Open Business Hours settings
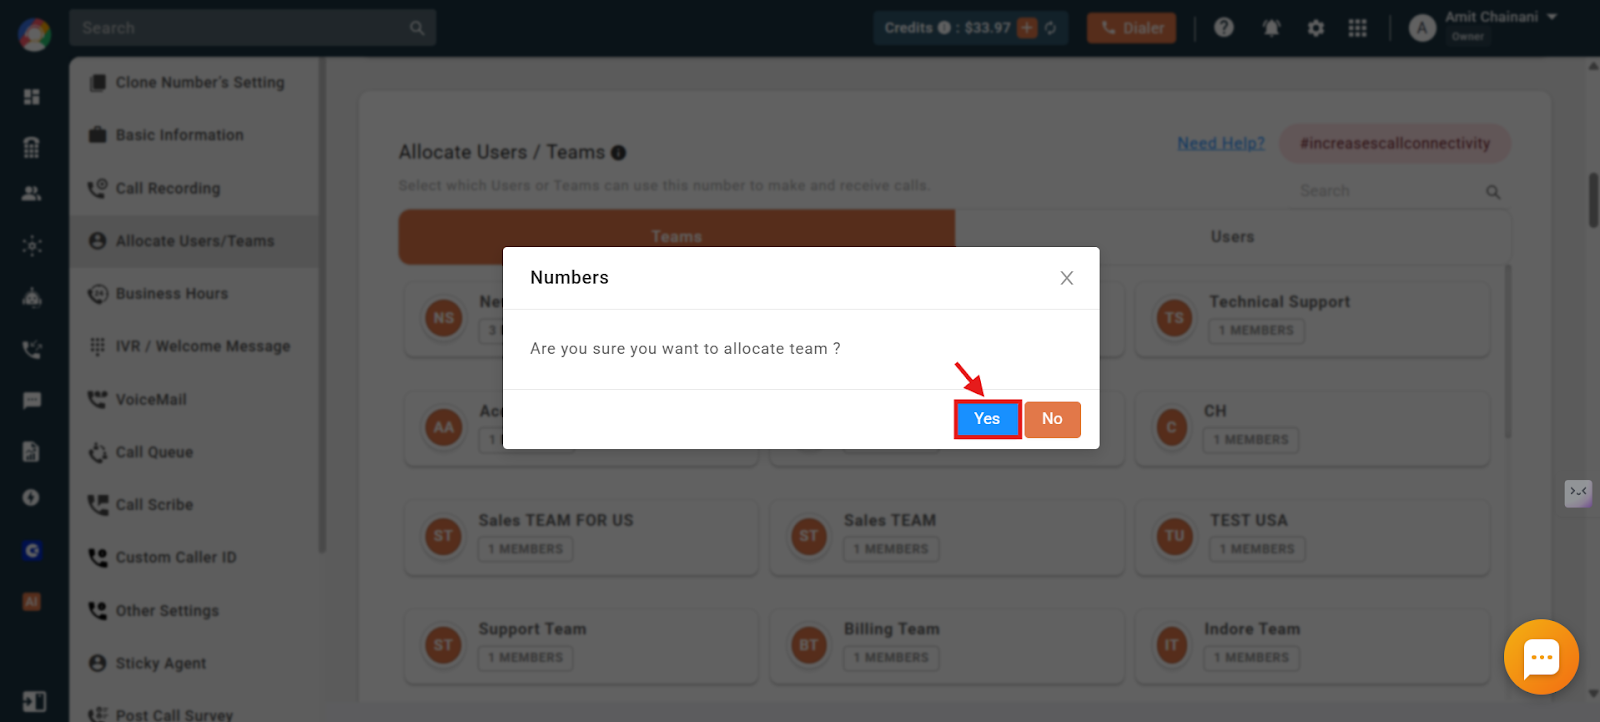 (172, 294)
